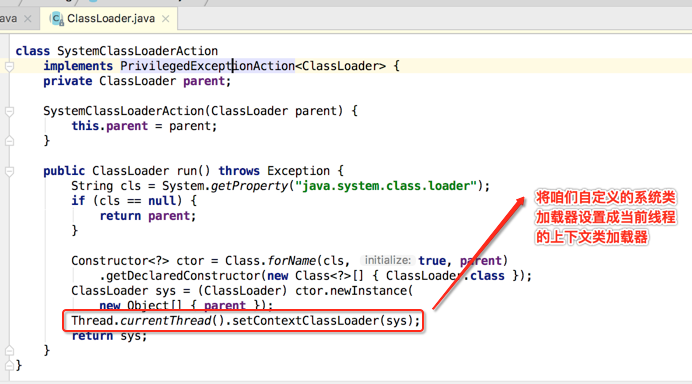
Task: Click 'this.parent = parent;' assignment line
Action: coord(144,126)
